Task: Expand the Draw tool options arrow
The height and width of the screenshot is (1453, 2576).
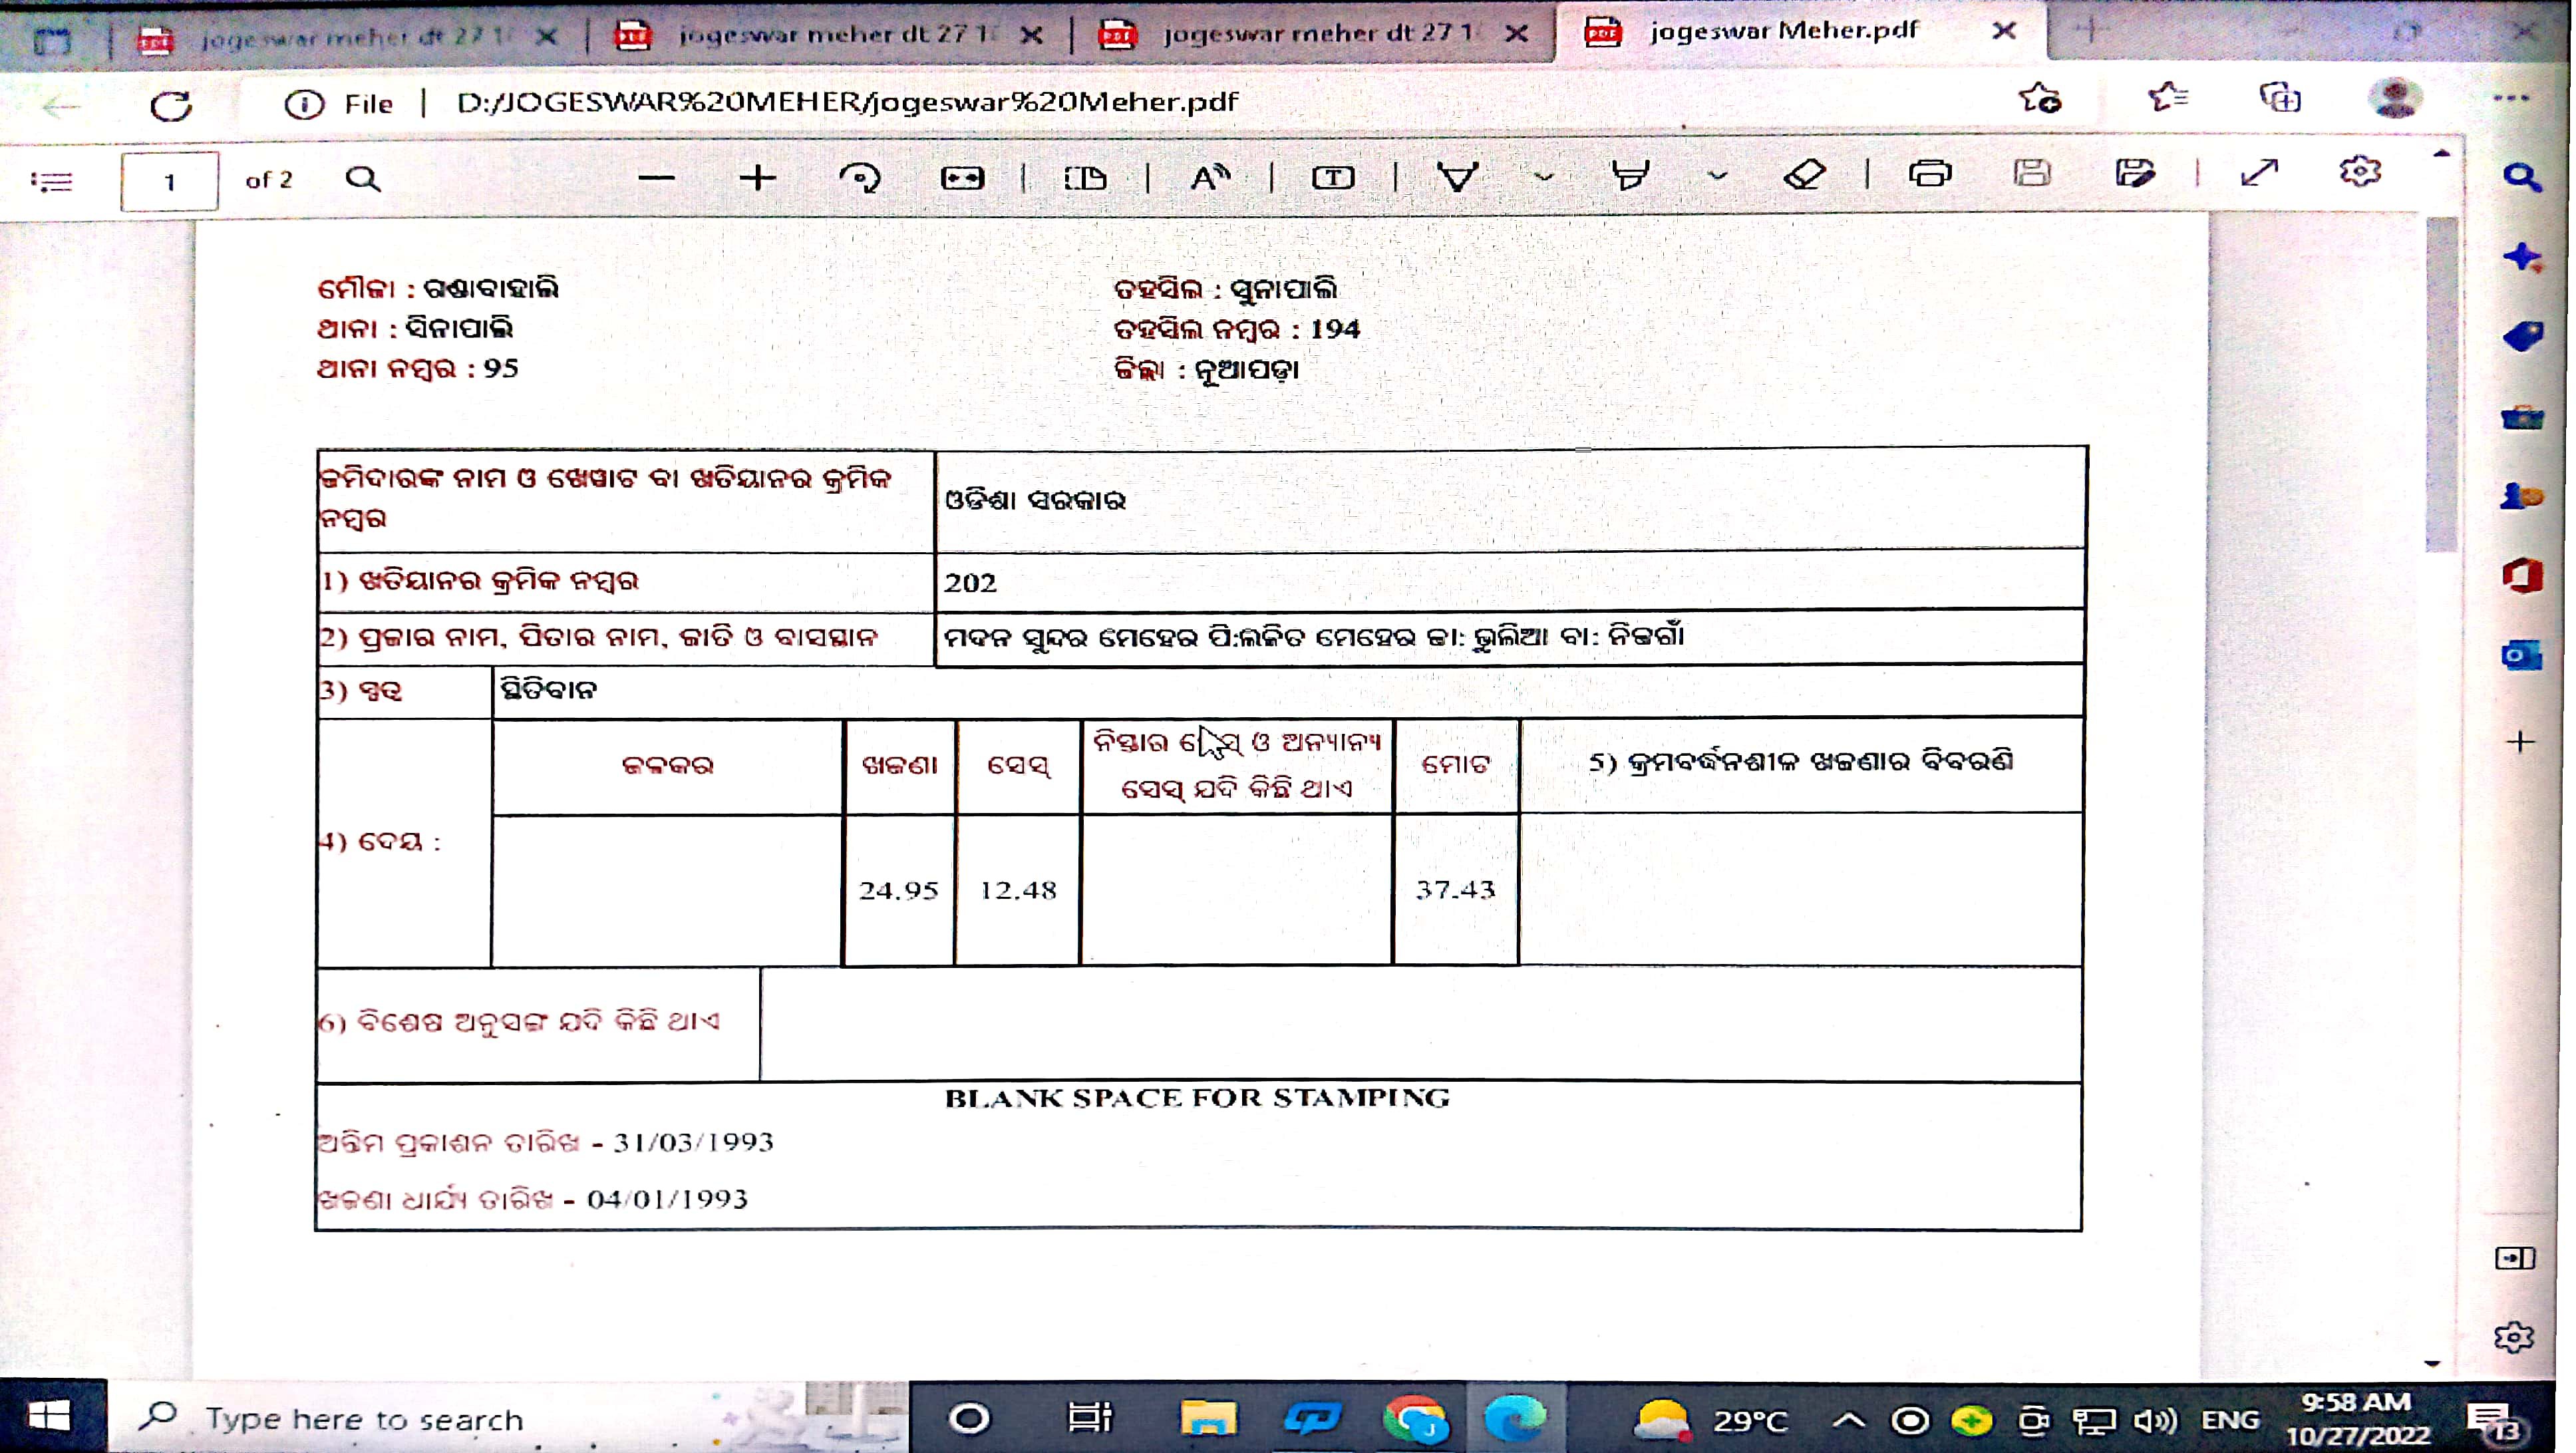Action: 1544,177
